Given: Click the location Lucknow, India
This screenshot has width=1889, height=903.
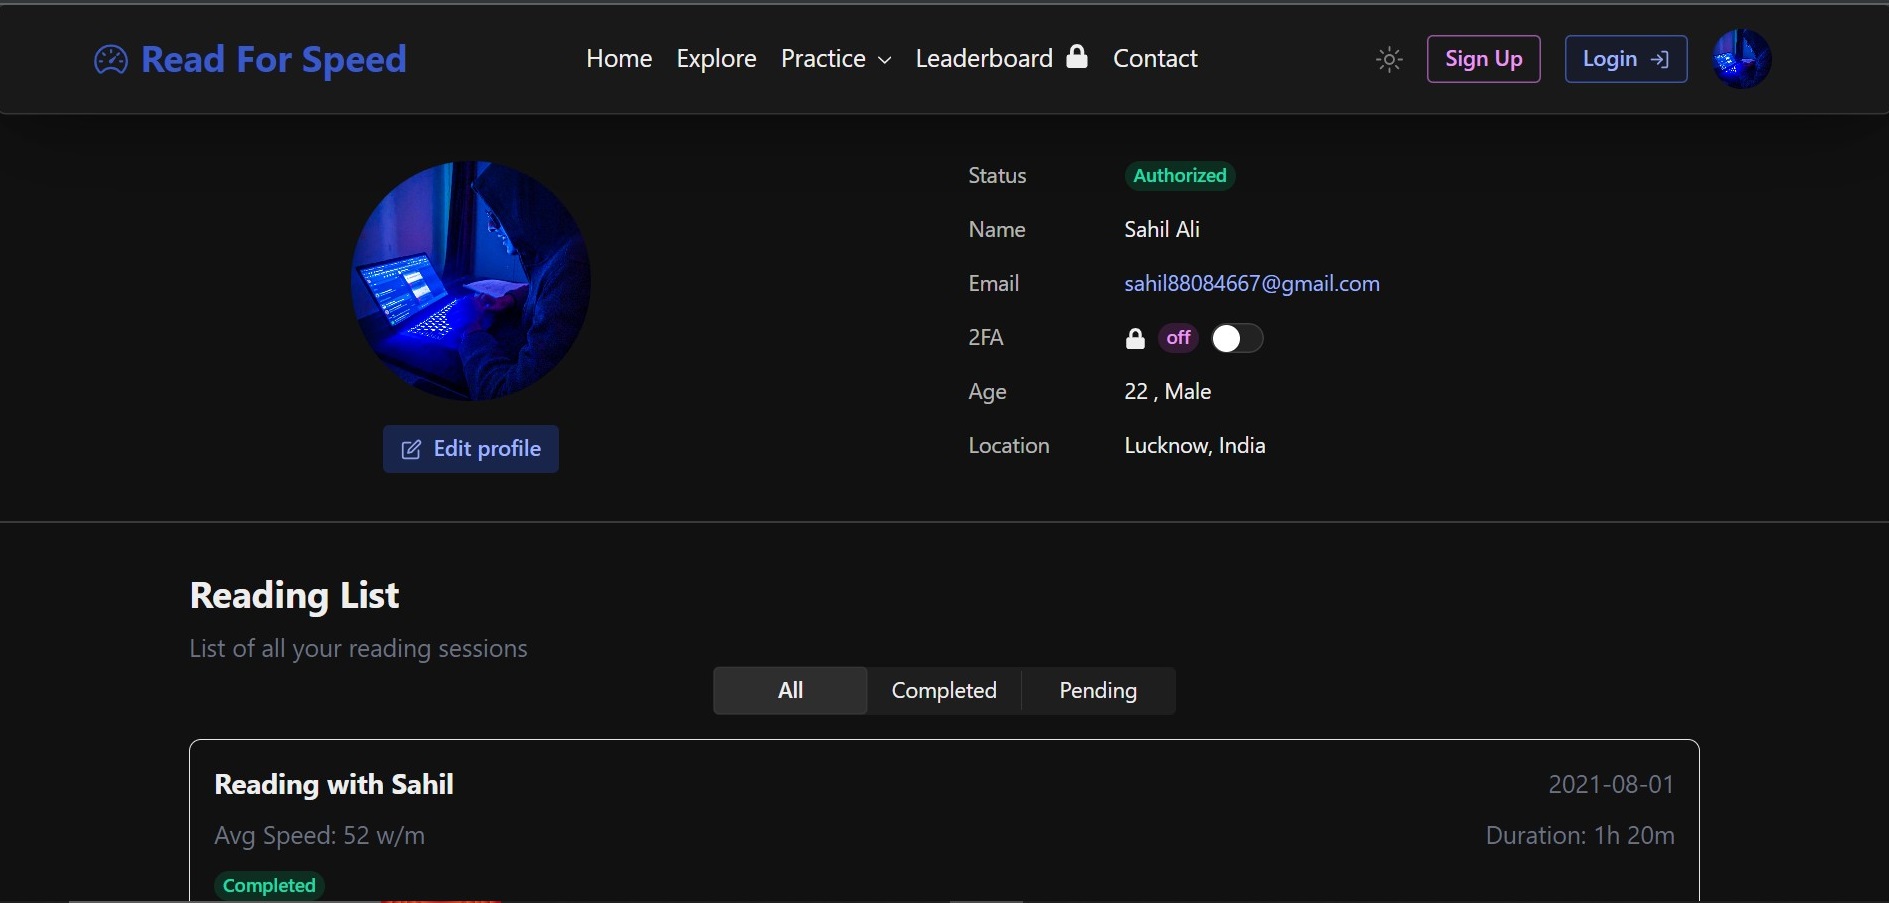Looking at the screenshot, I should tap(1195, 446).
